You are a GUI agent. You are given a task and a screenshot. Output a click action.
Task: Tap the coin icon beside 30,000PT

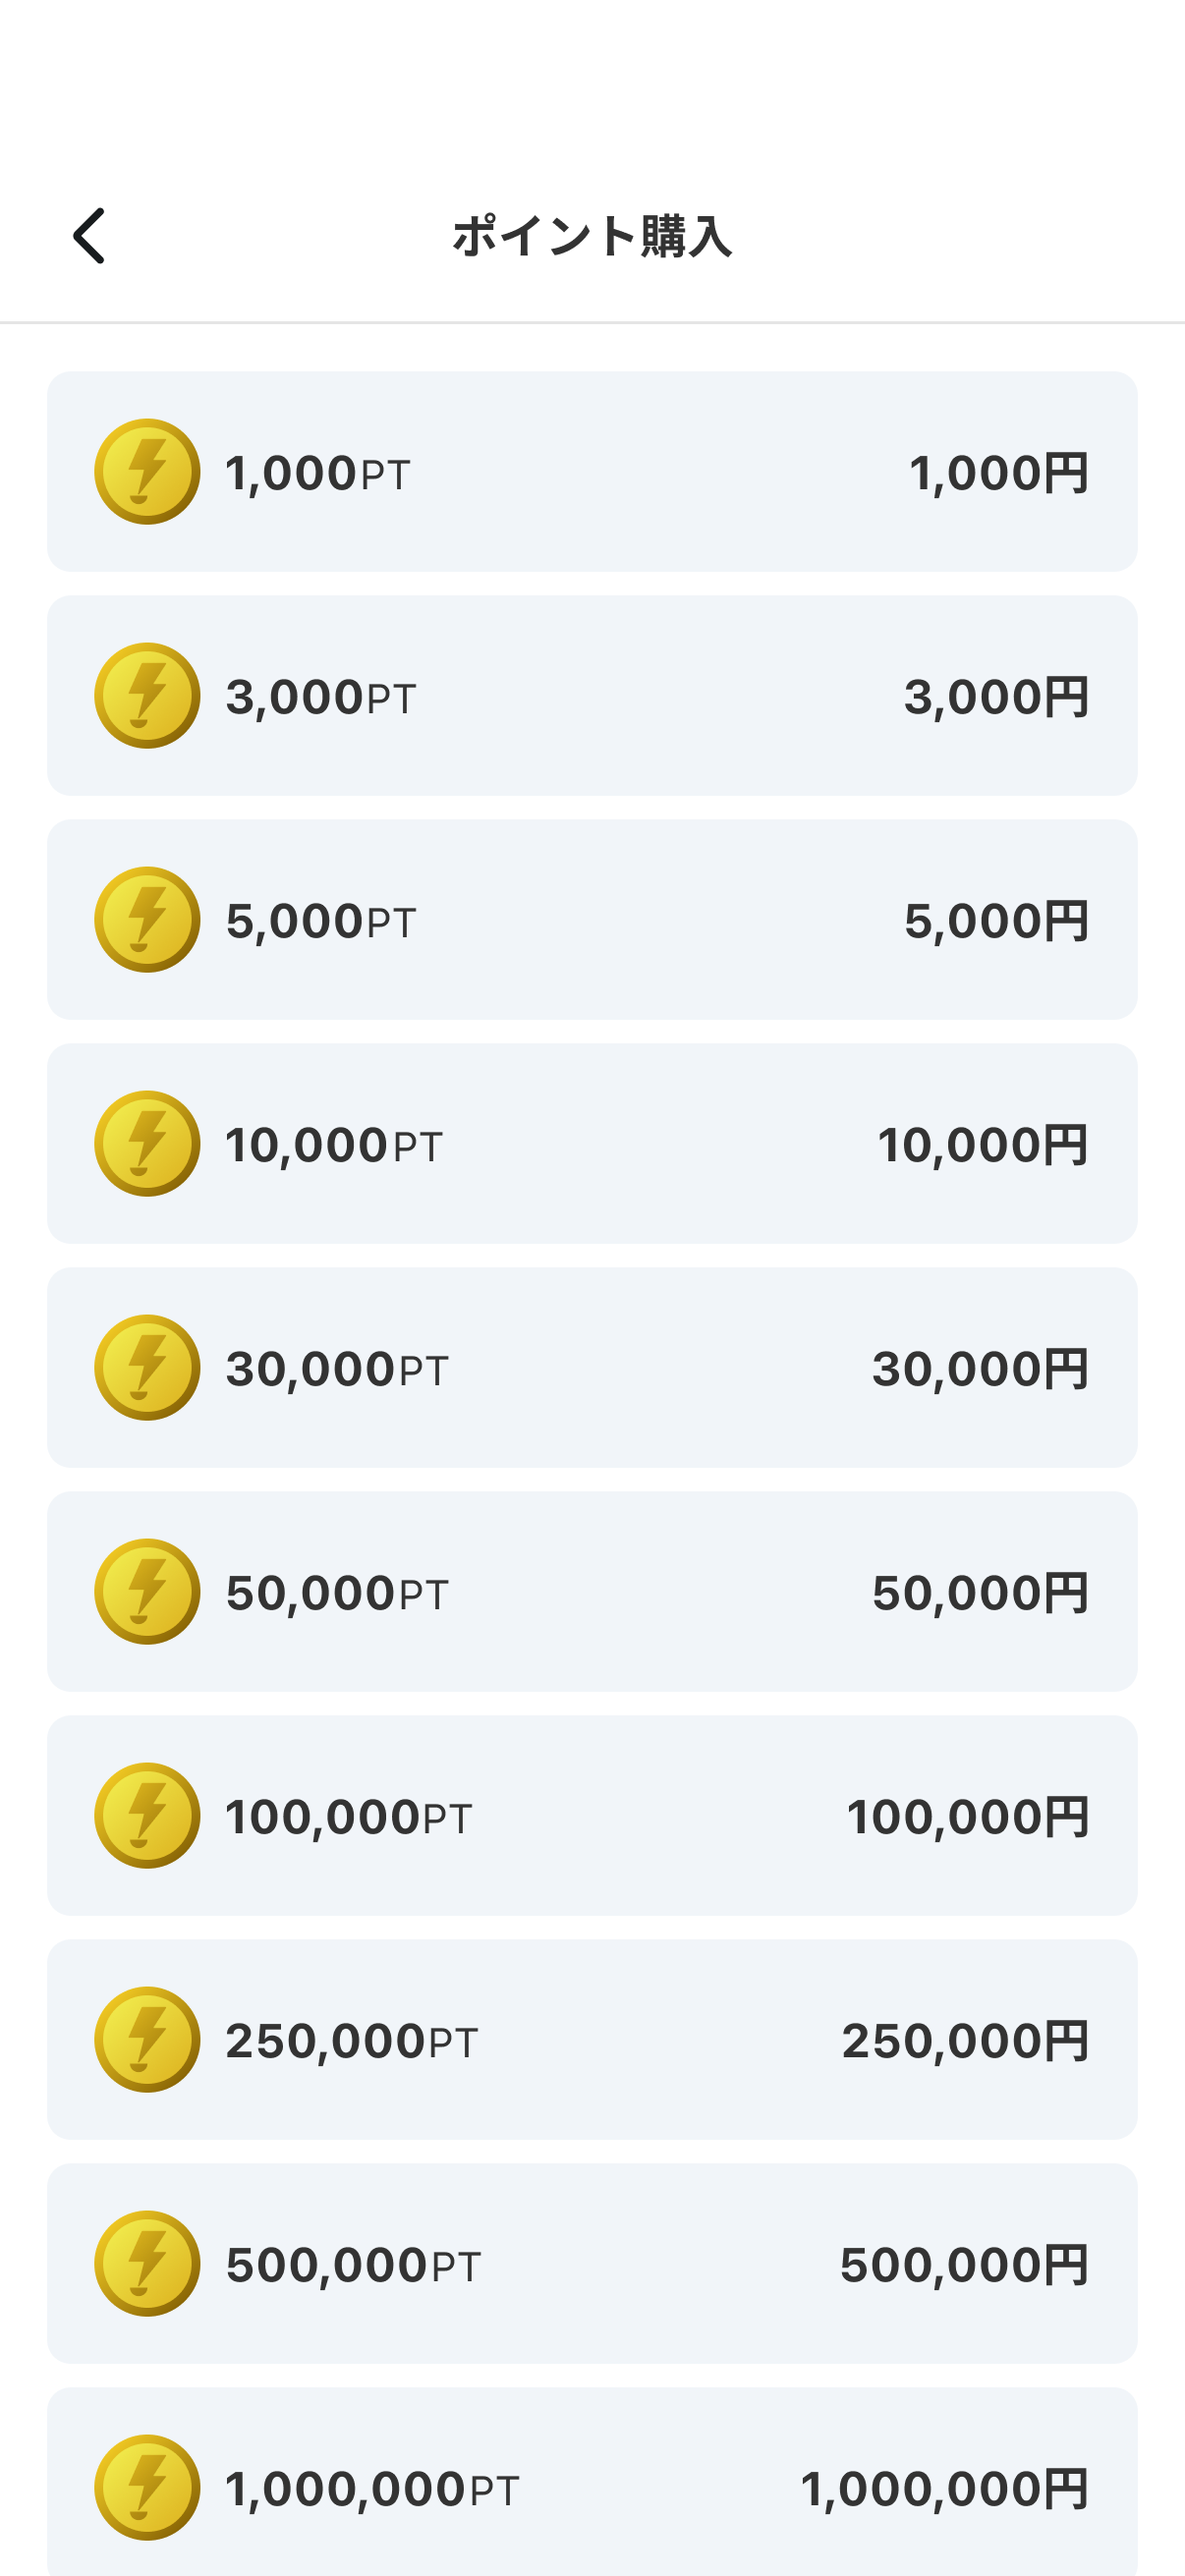(147, 1367)
